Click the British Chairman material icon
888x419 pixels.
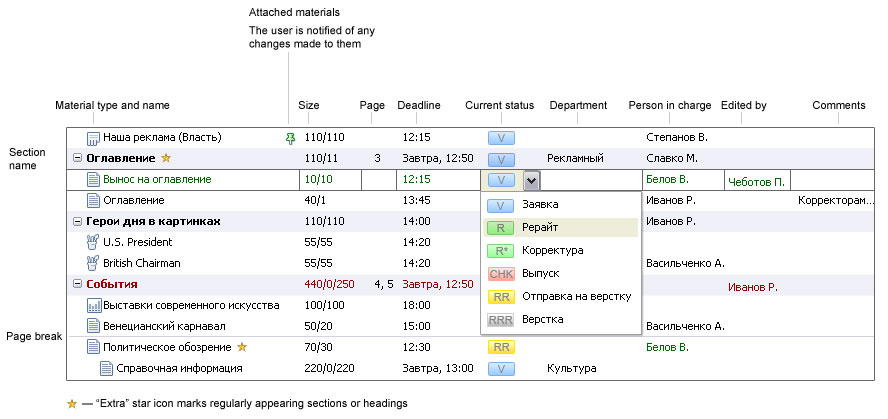click(94, 263)
